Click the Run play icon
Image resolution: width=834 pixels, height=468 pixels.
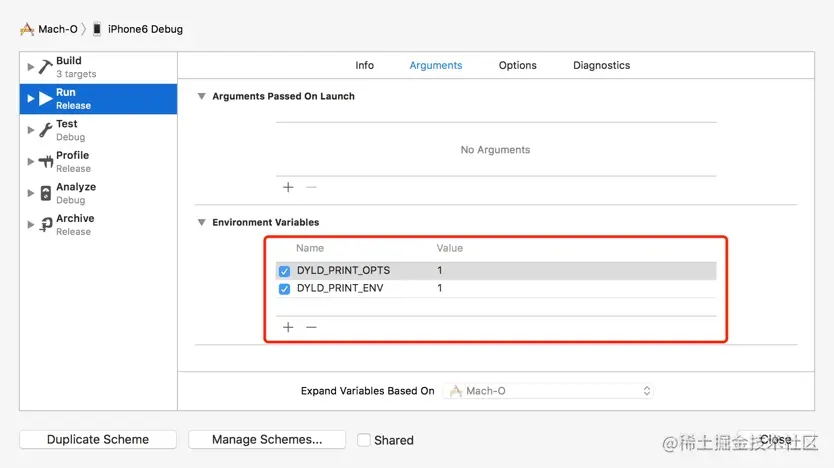46,98
